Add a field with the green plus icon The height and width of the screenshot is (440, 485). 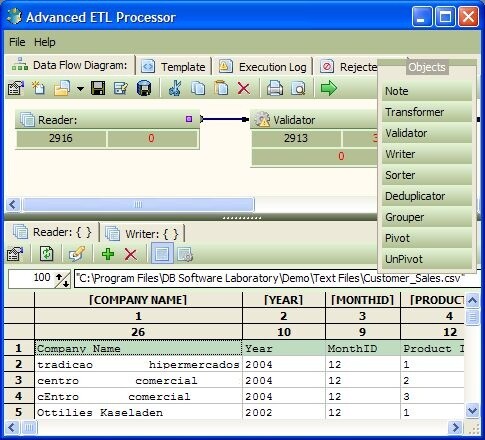coord(108,254)
